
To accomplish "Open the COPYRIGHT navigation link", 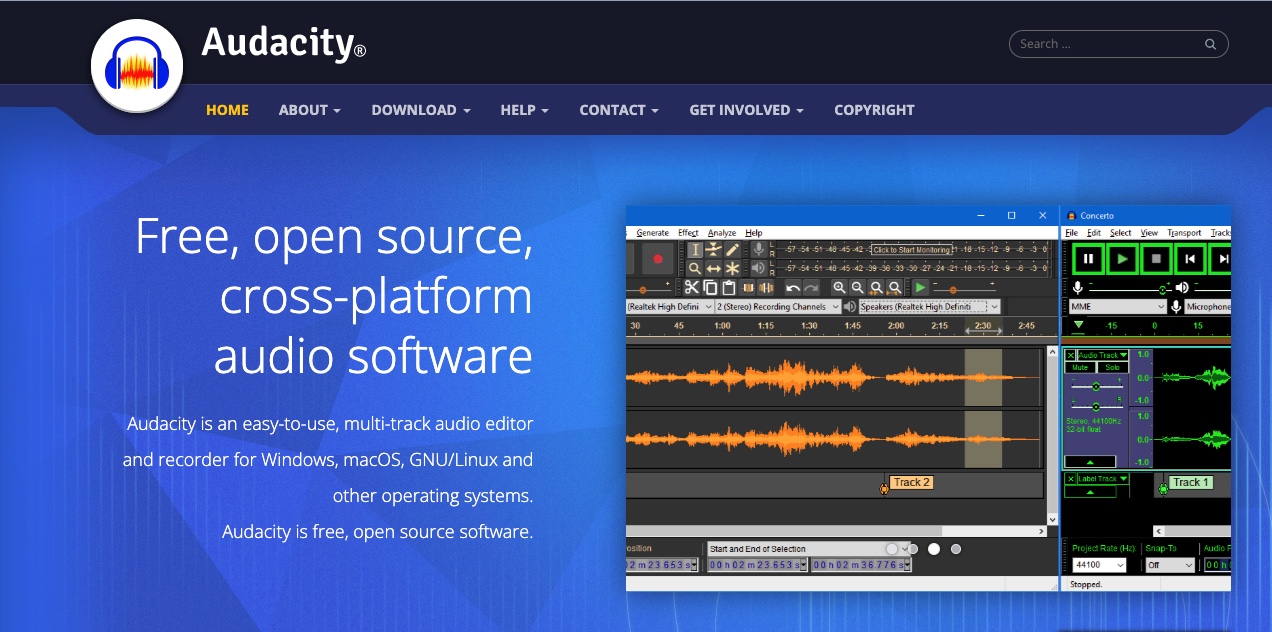I will point(874,110).
